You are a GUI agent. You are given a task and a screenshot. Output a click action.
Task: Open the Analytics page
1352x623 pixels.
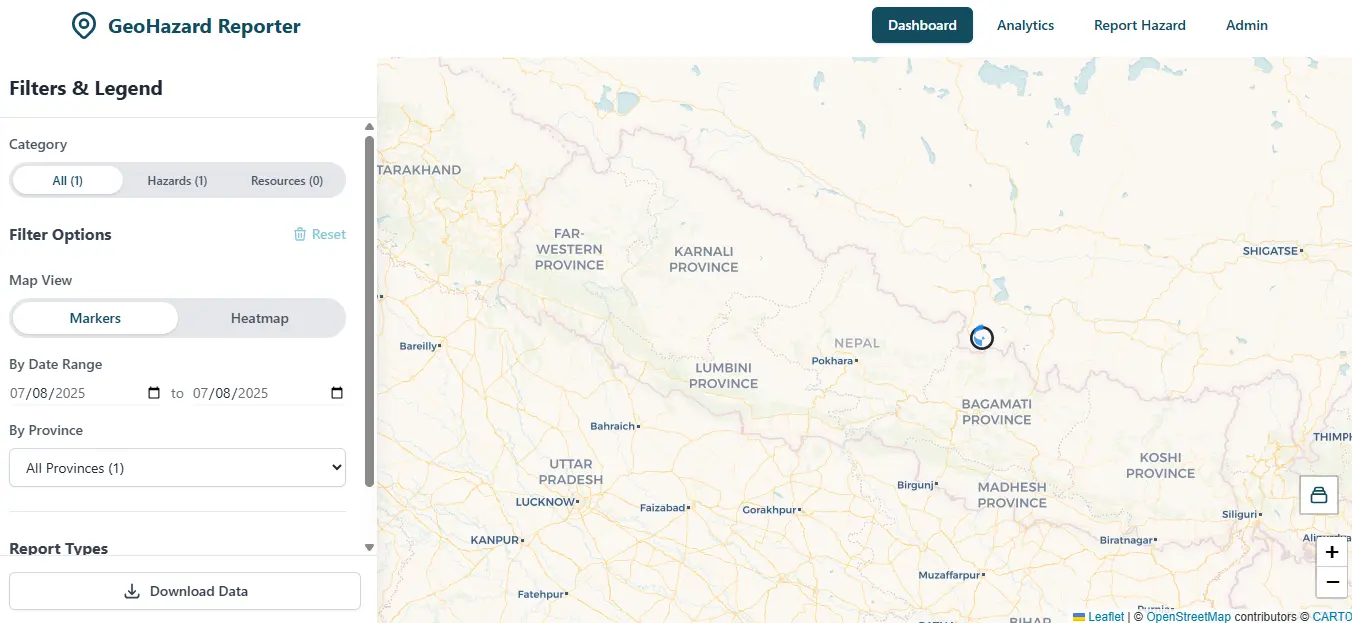pos(1025,25)
